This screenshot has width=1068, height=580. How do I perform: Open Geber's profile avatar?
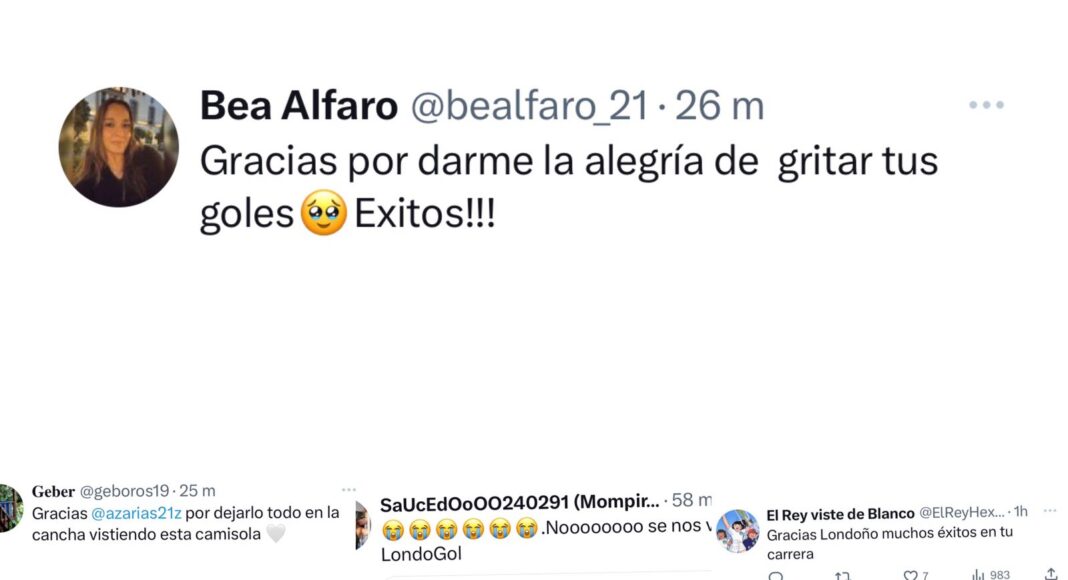(x=10, y=508)
